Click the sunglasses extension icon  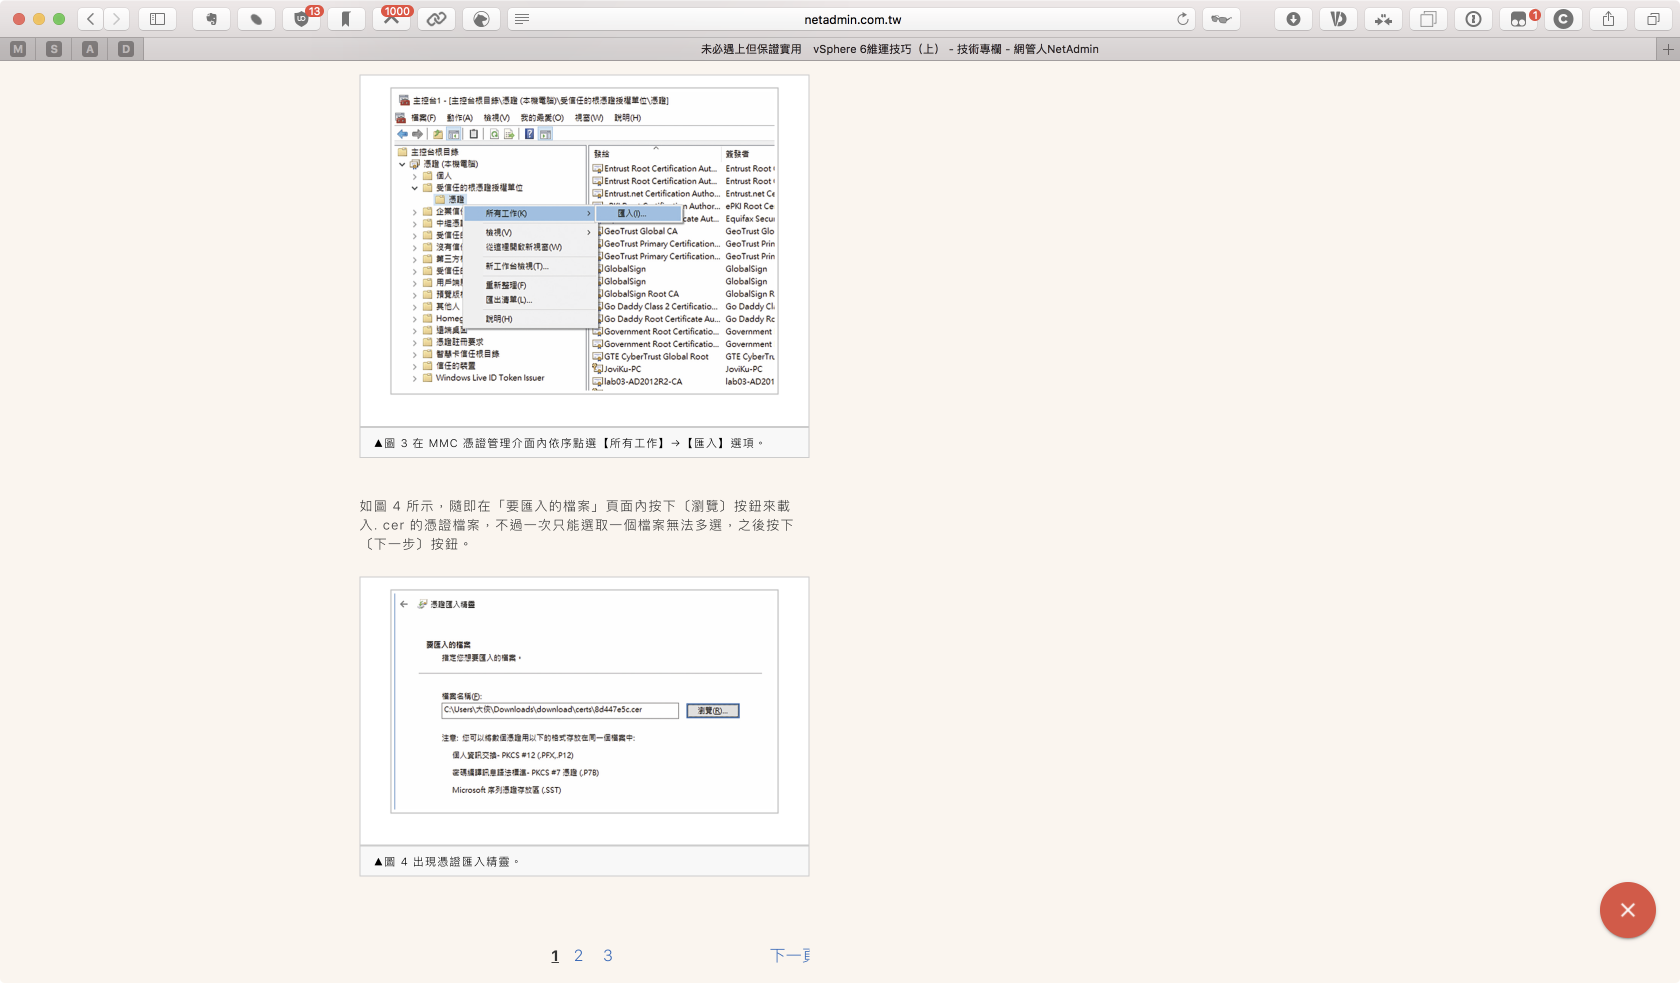coord(1221,19)
